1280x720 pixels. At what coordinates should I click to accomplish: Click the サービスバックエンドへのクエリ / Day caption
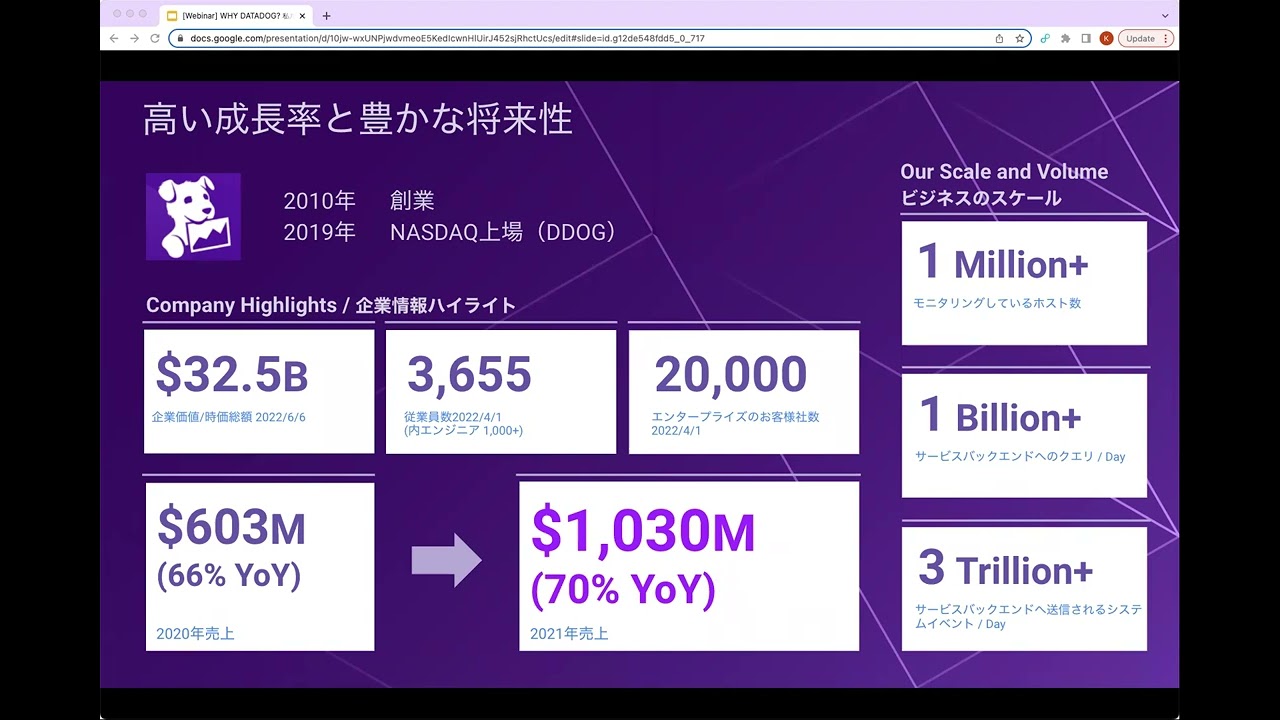1020,456
